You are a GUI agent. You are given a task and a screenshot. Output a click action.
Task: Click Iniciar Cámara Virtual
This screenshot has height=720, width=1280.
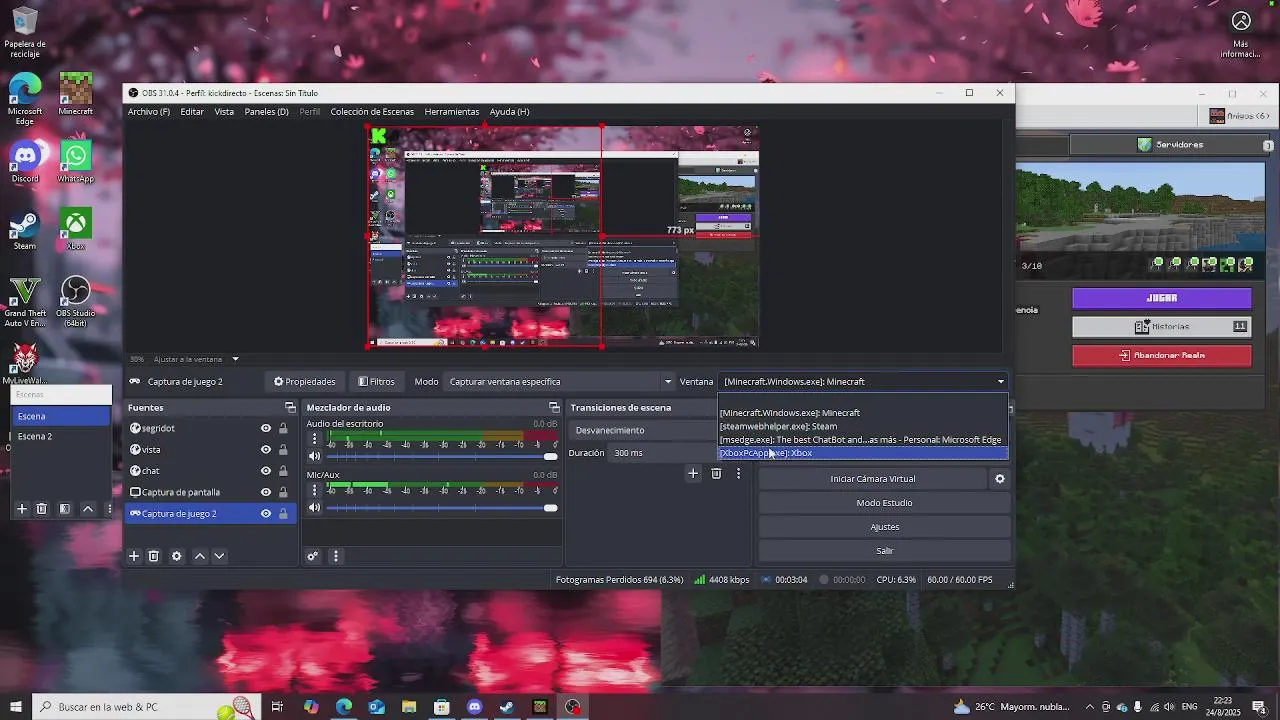click(872, 479)
